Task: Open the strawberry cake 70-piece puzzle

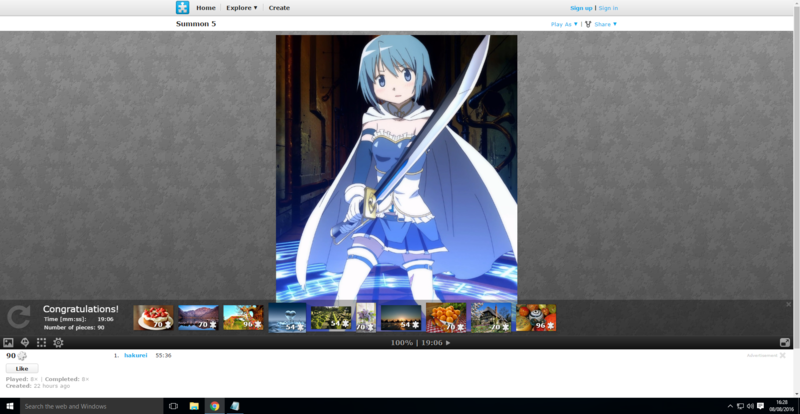Action: (153, 318)
